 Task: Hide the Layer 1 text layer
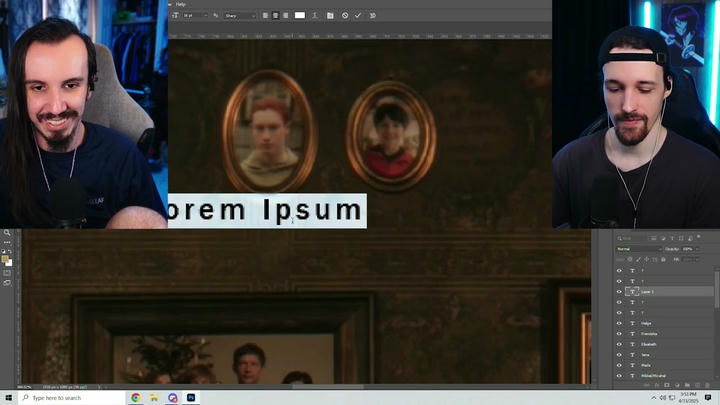pos(619,292)
